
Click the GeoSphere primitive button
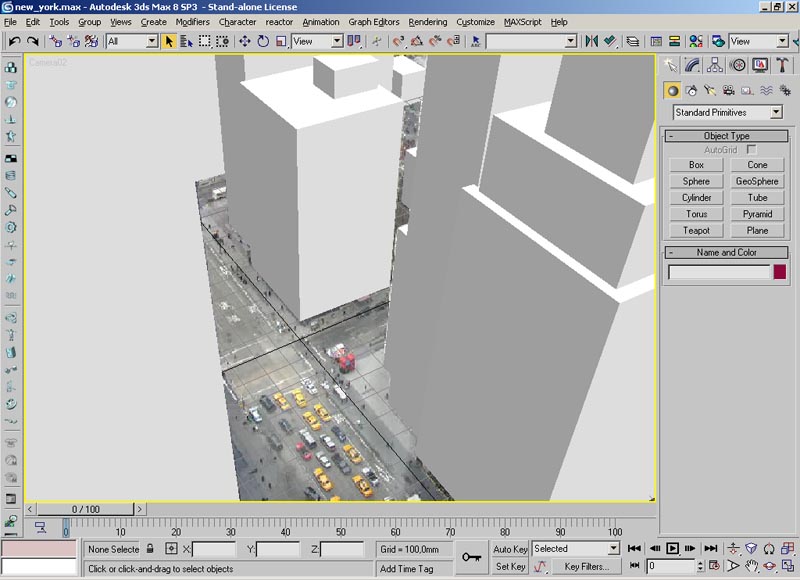click(x=757, y=181)
